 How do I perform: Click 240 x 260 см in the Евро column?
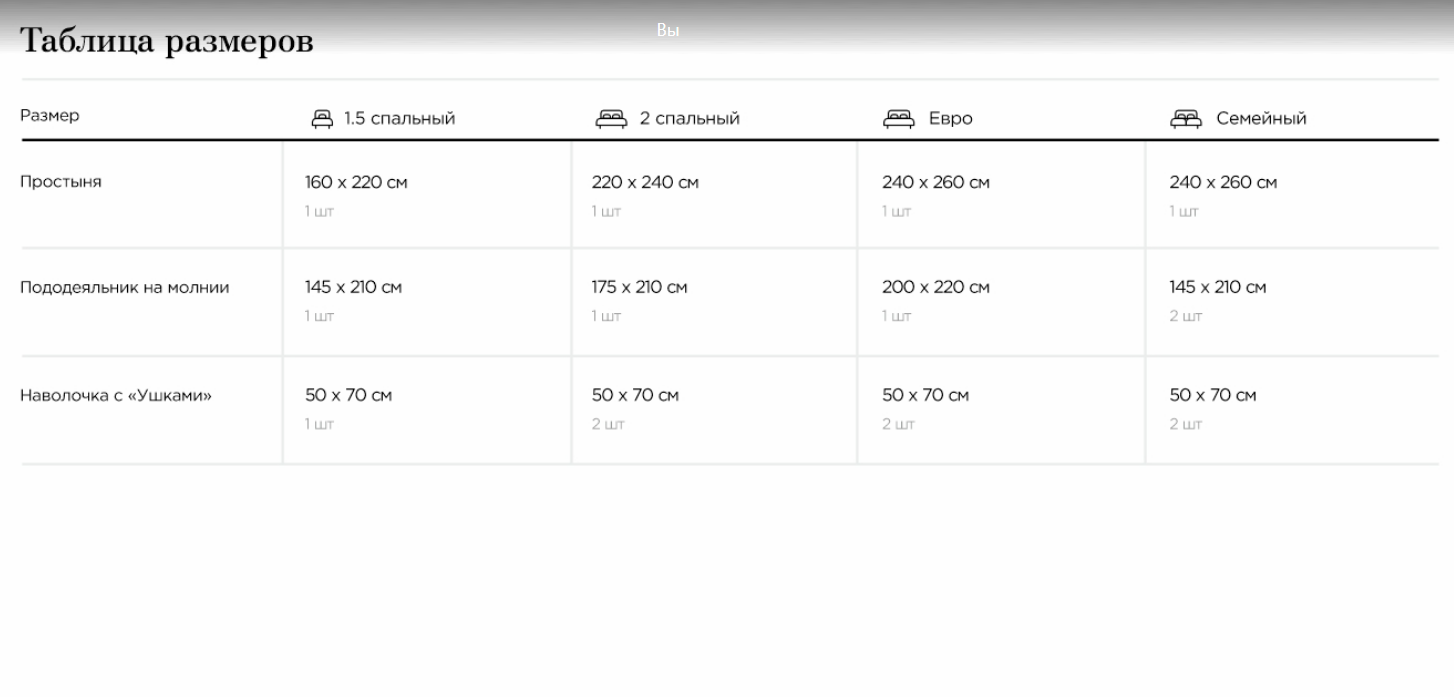(x=935, y=183)
